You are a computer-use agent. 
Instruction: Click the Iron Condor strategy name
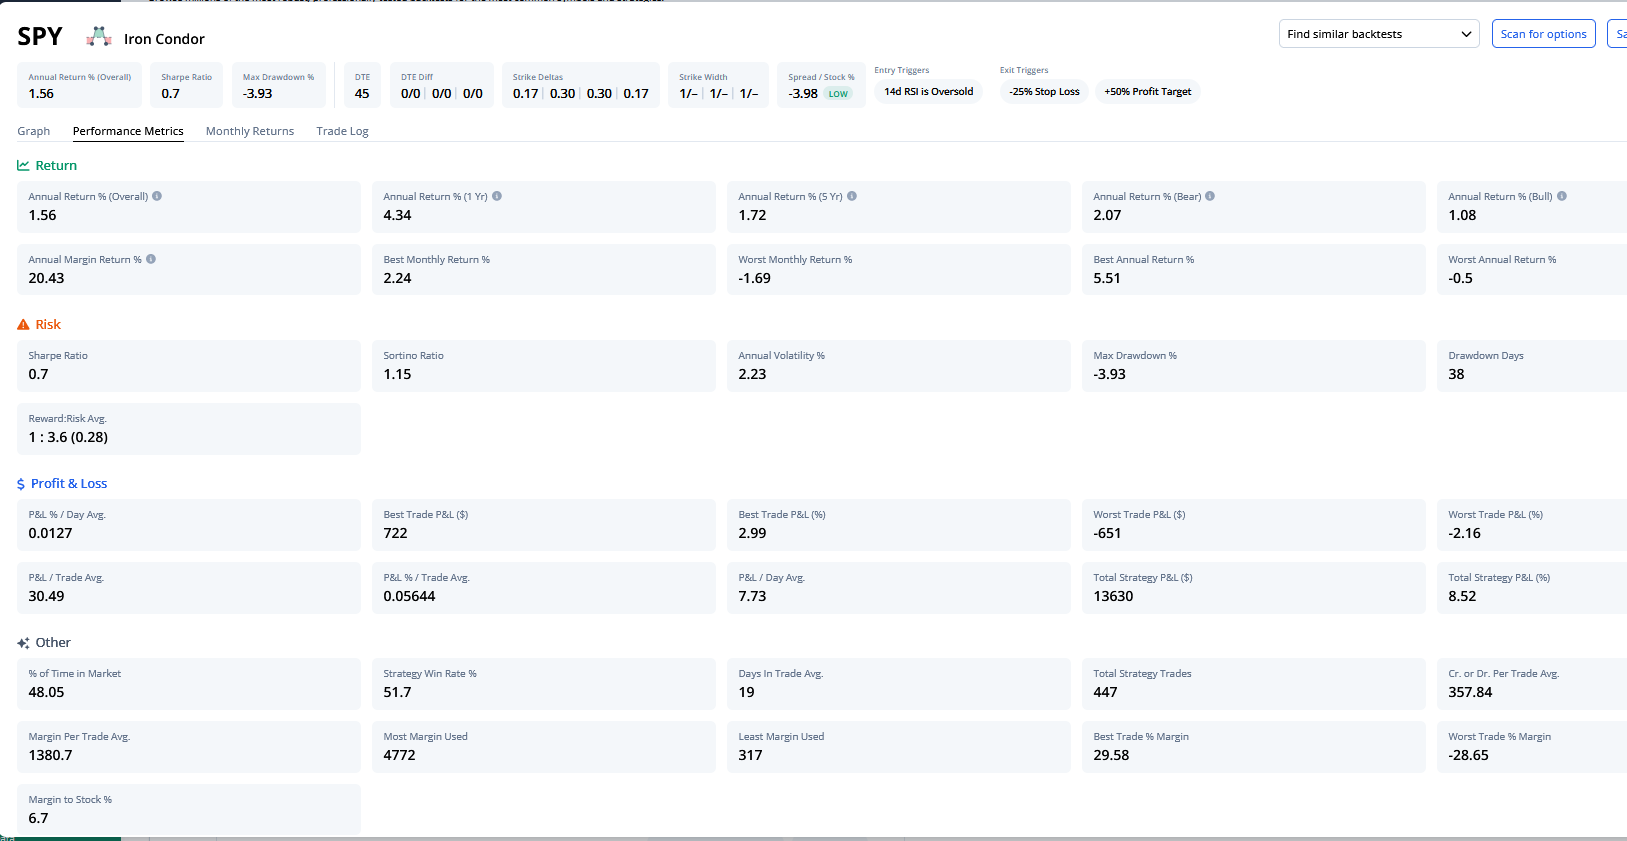coord(164,39)
